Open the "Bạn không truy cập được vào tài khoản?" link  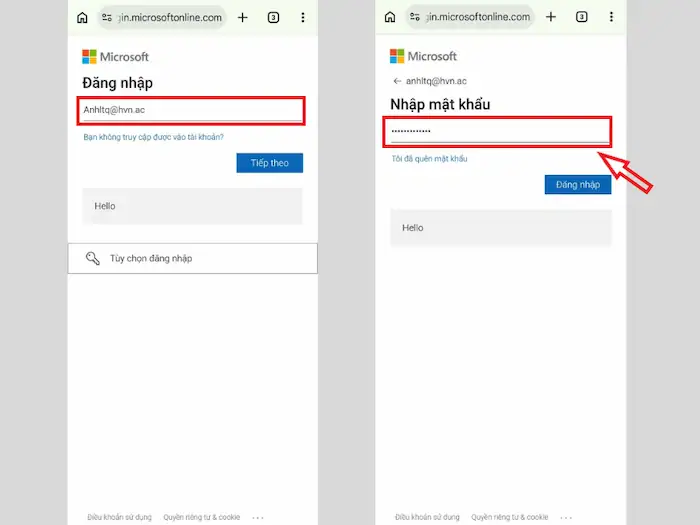154,137
